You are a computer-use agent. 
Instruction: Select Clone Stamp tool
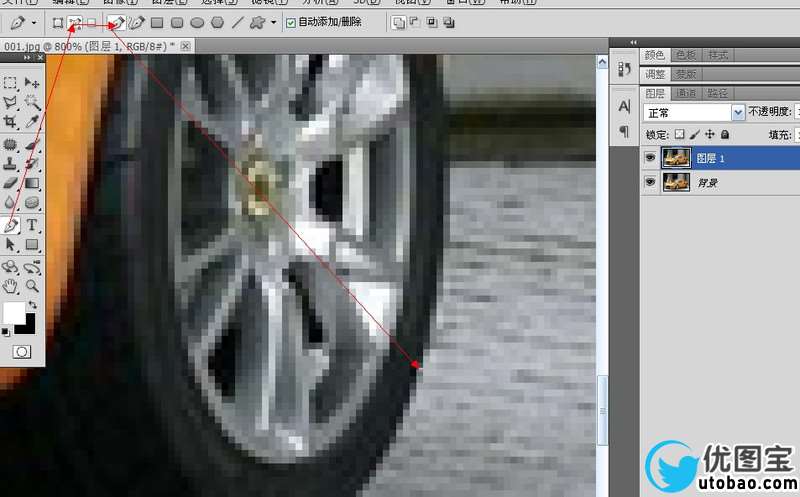click(10, 164)
